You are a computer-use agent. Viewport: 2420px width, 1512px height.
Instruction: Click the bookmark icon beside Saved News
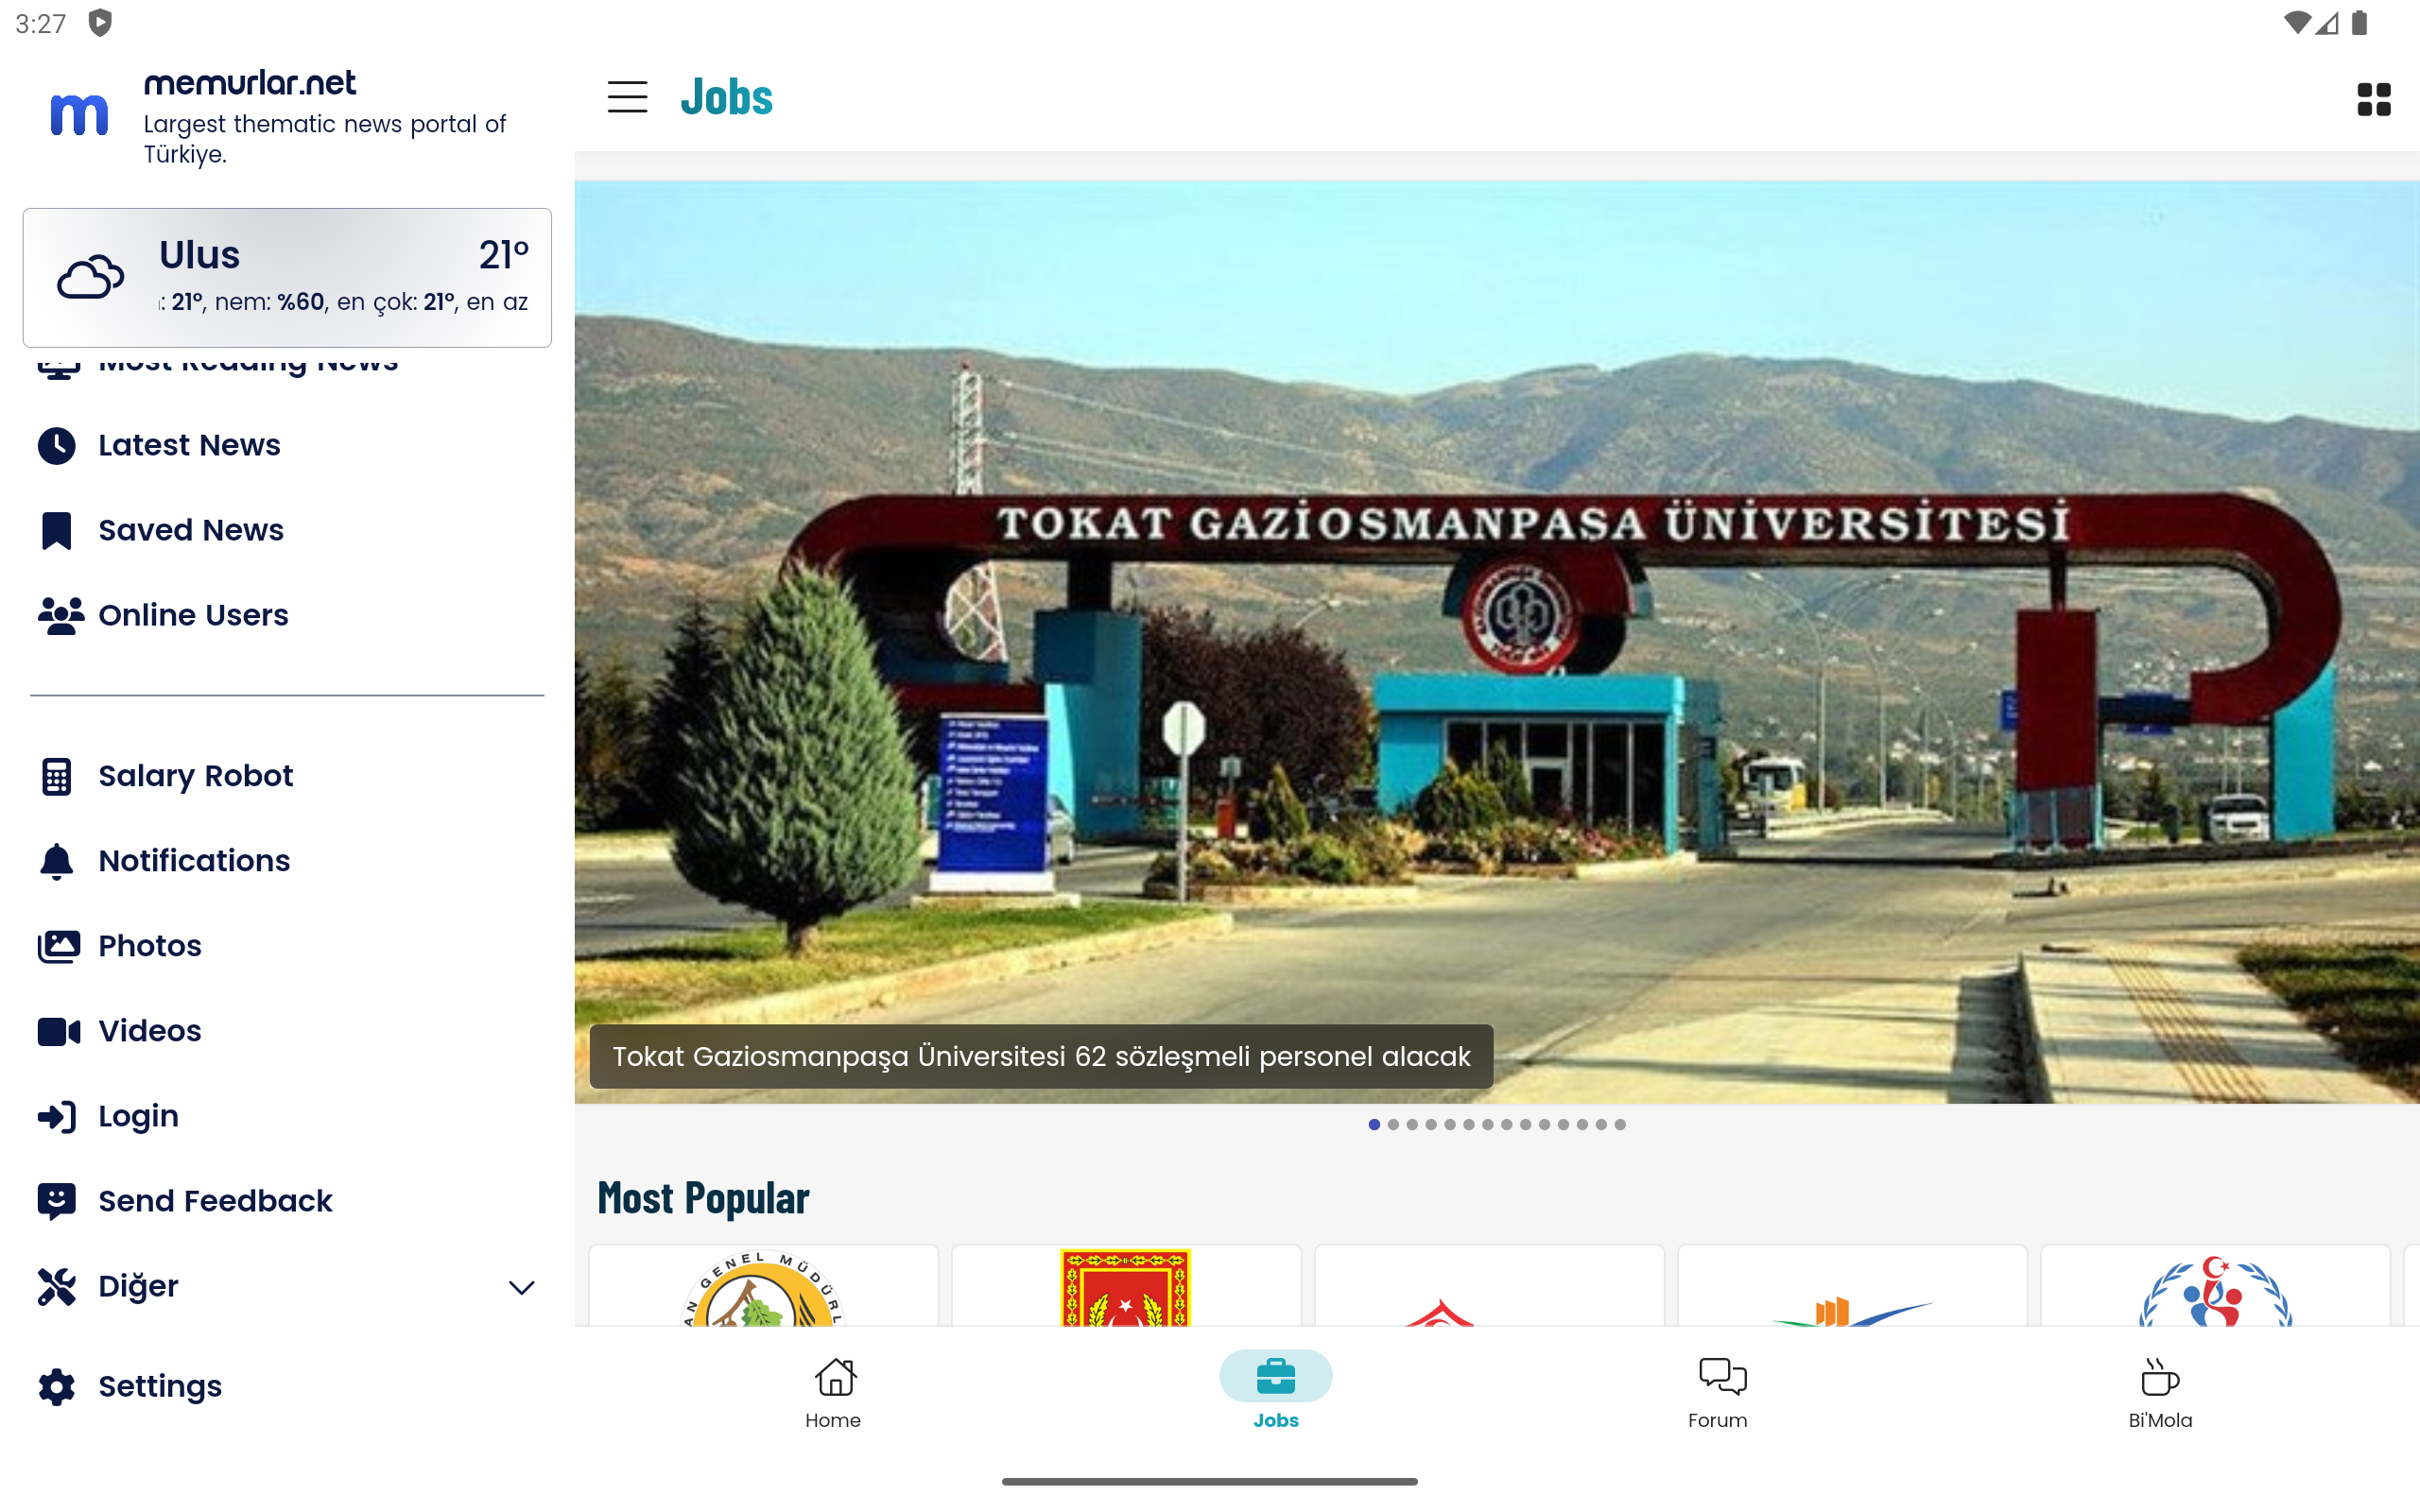tap(57, 530)
